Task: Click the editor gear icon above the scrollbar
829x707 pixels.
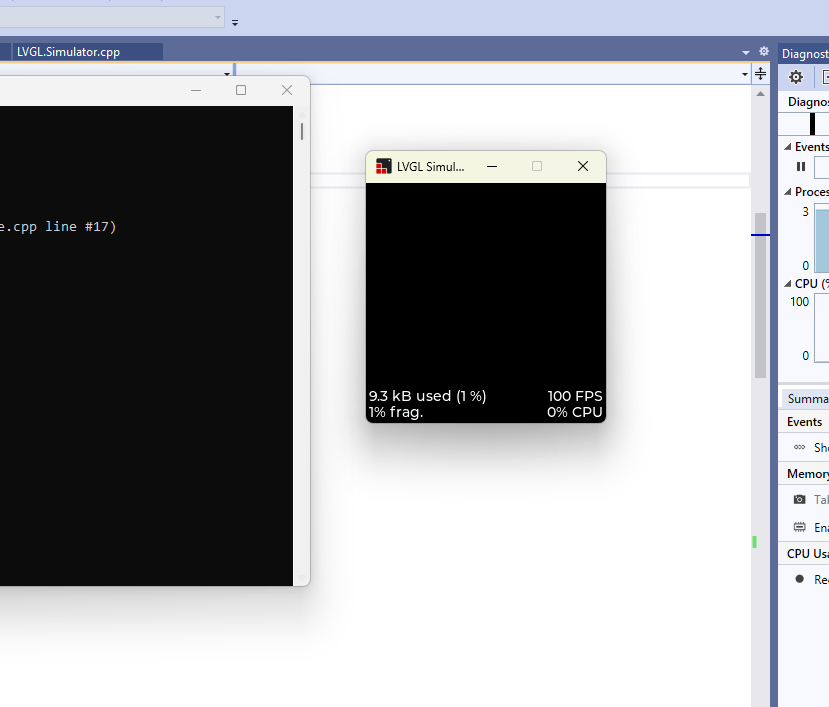Action: (x=763, y=50)
